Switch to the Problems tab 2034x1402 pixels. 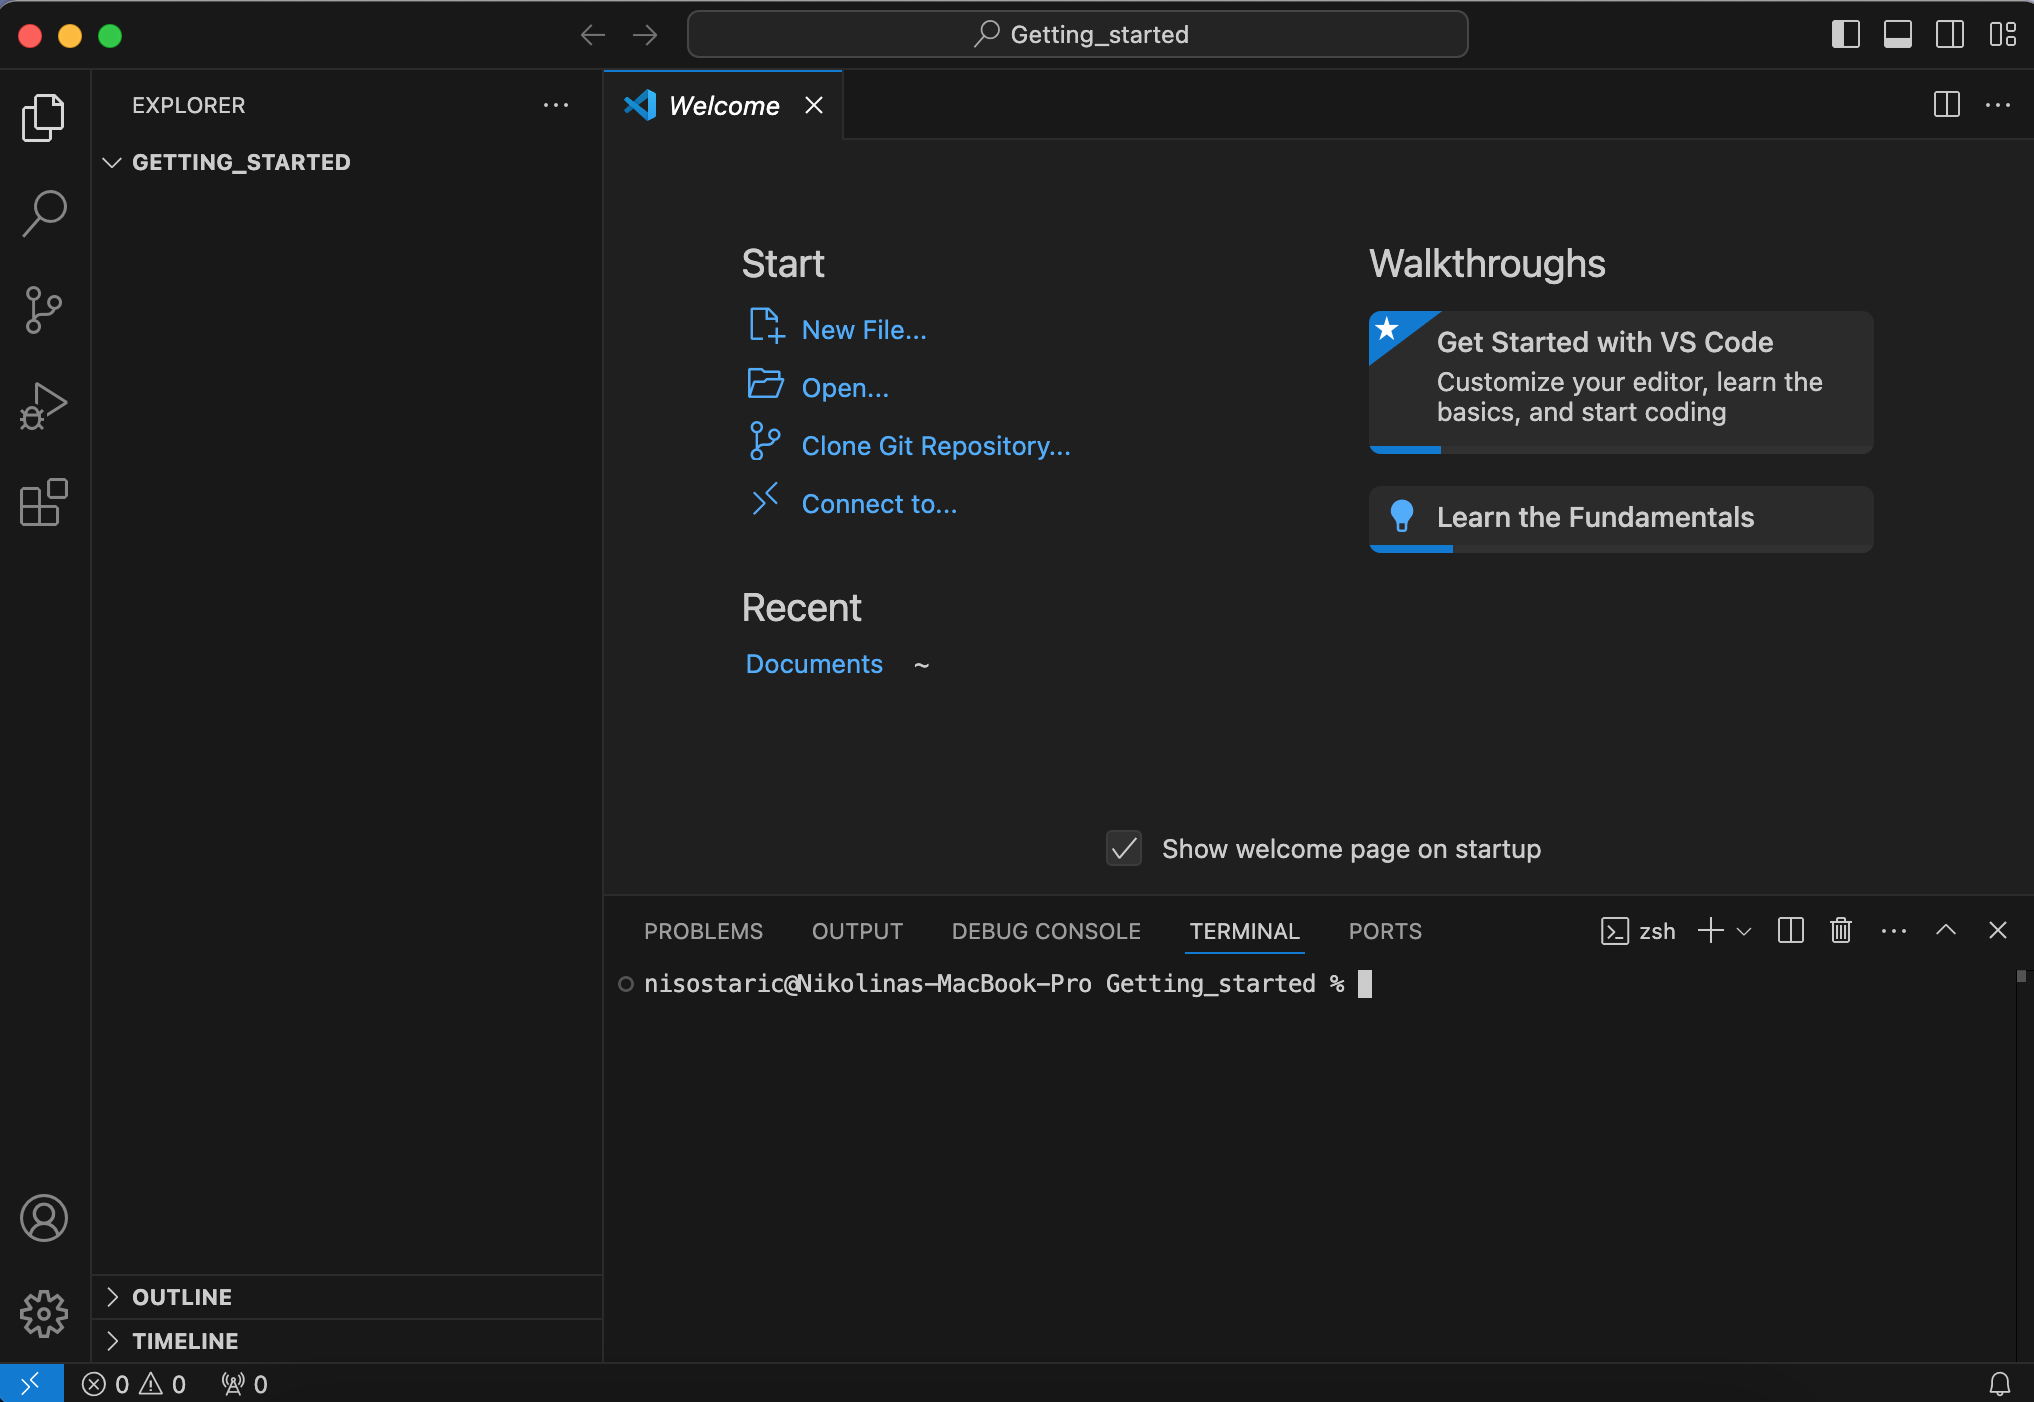point(703,931)
